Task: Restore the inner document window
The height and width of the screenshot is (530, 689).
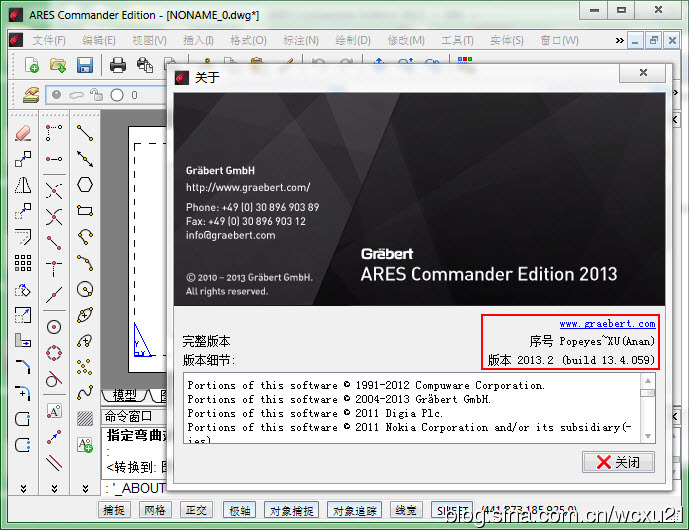Action: tap(653, 40)
